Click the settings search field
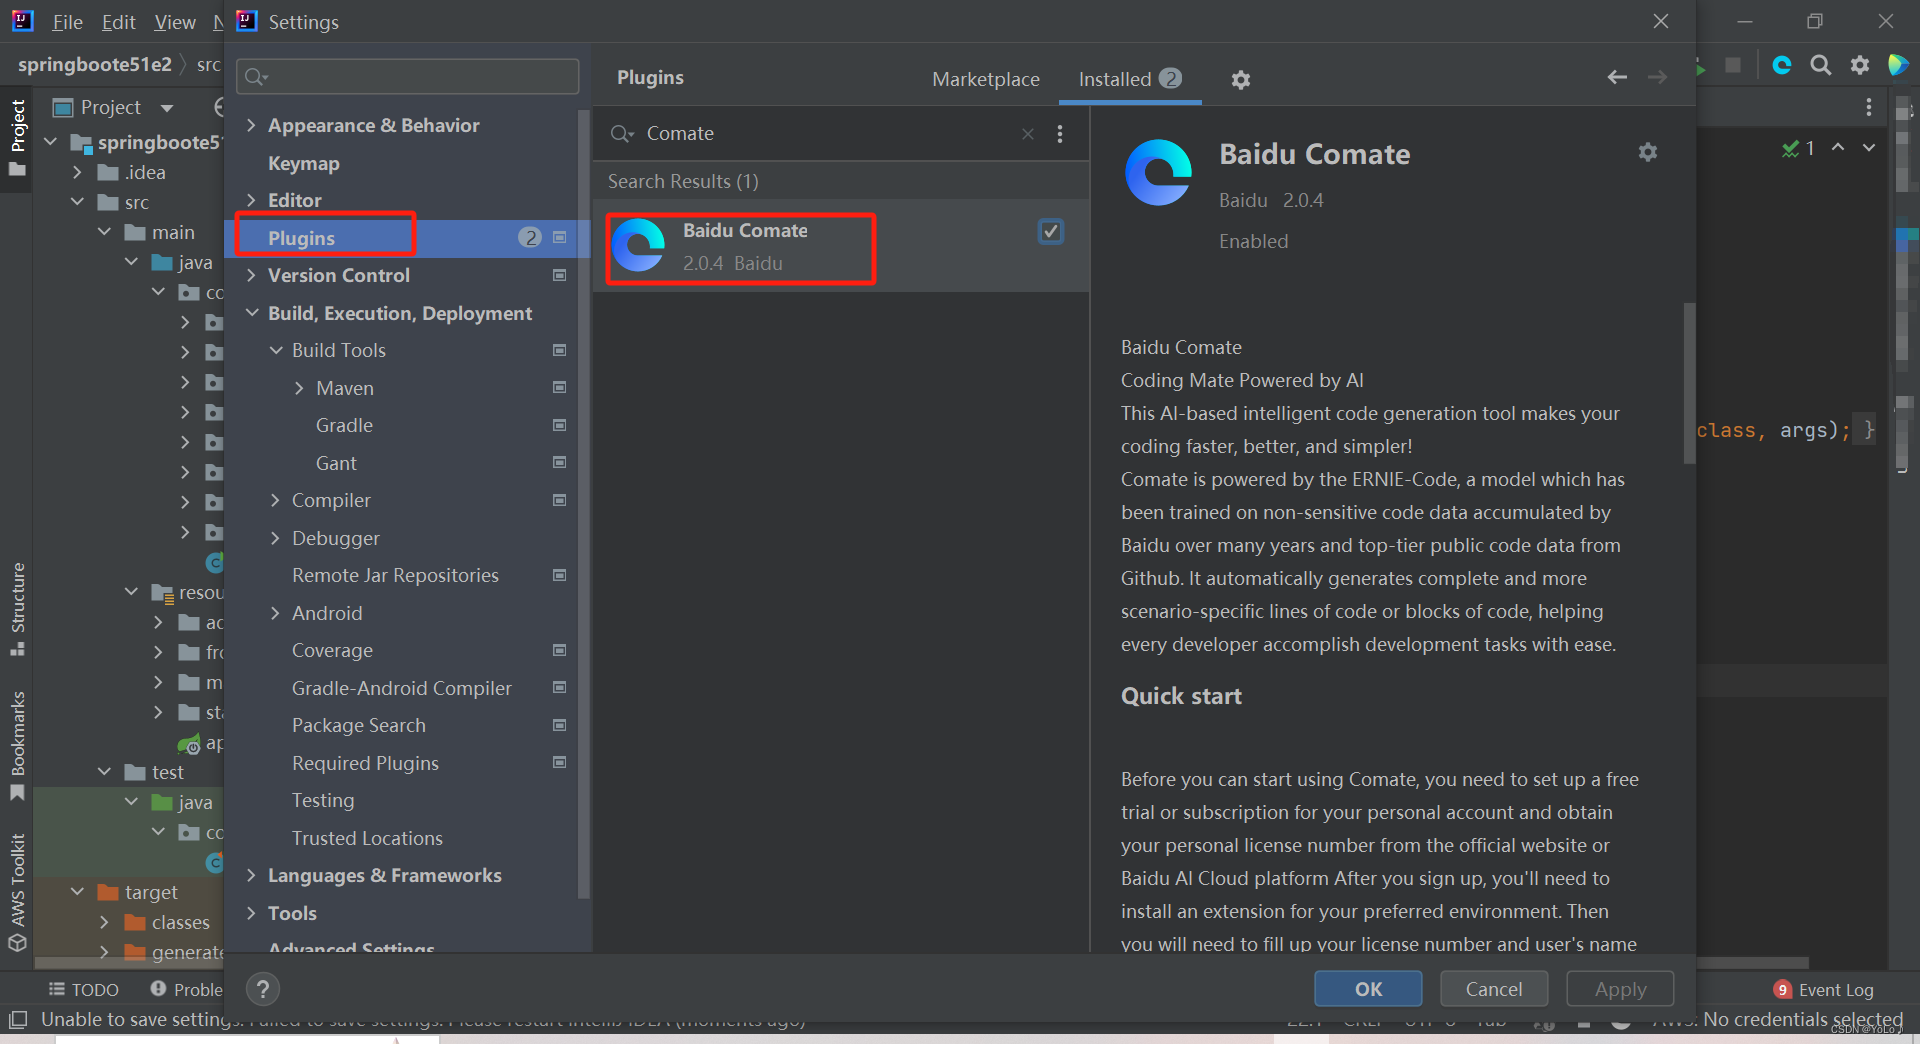 point(408,77)
